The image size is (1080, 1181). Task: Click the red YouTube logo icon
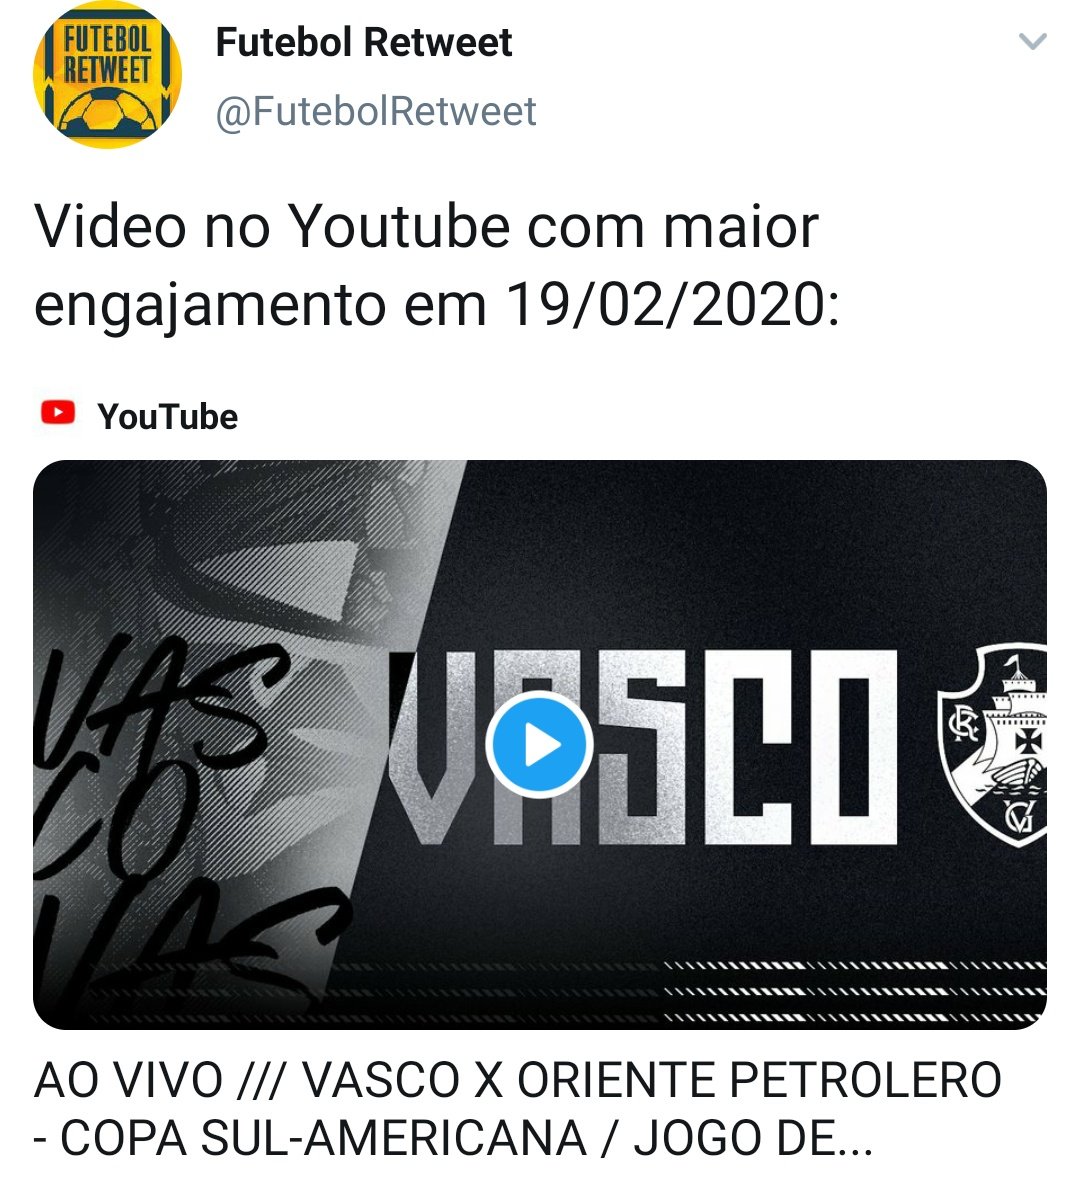click(58, 413)
